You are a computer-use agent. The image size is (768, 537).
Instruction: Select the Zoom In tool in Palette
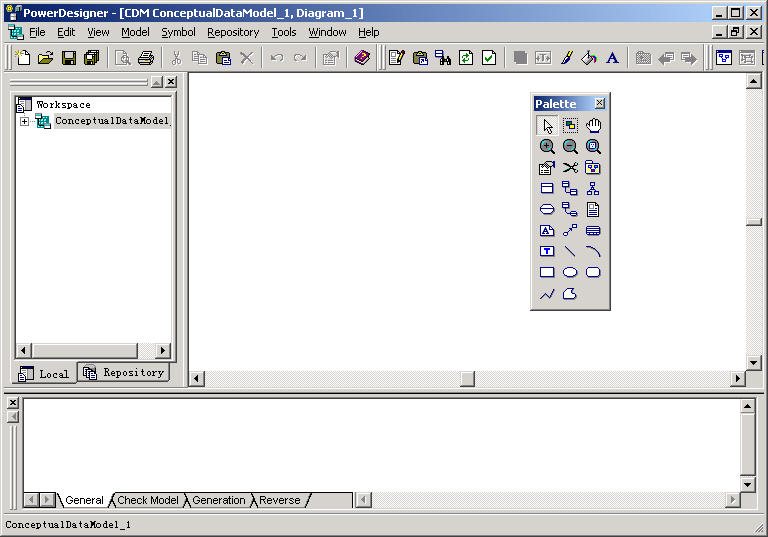click(x=547, y=146)
